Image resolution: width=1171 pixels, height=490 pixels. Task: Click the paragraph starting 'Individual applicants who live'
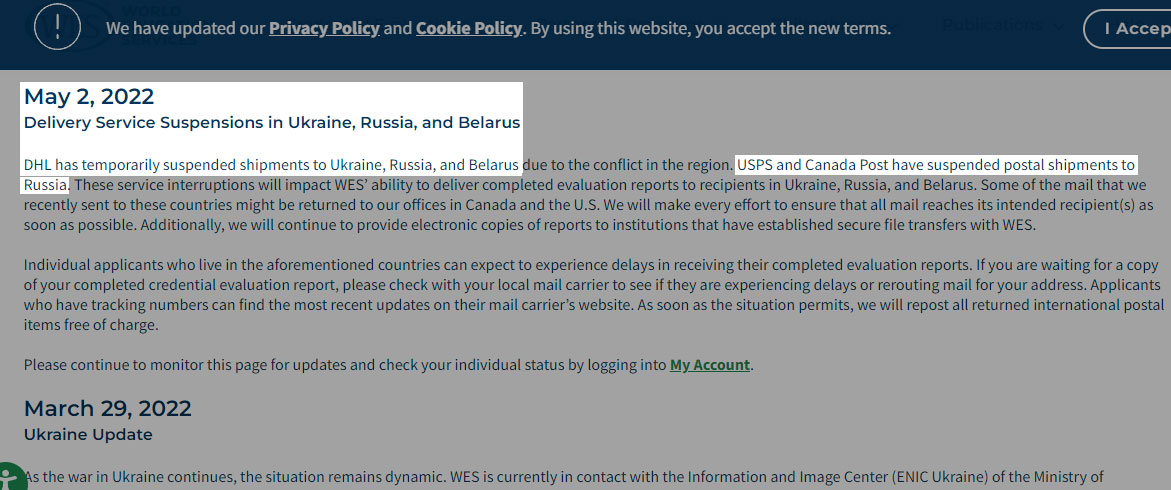tap(593, 295)
